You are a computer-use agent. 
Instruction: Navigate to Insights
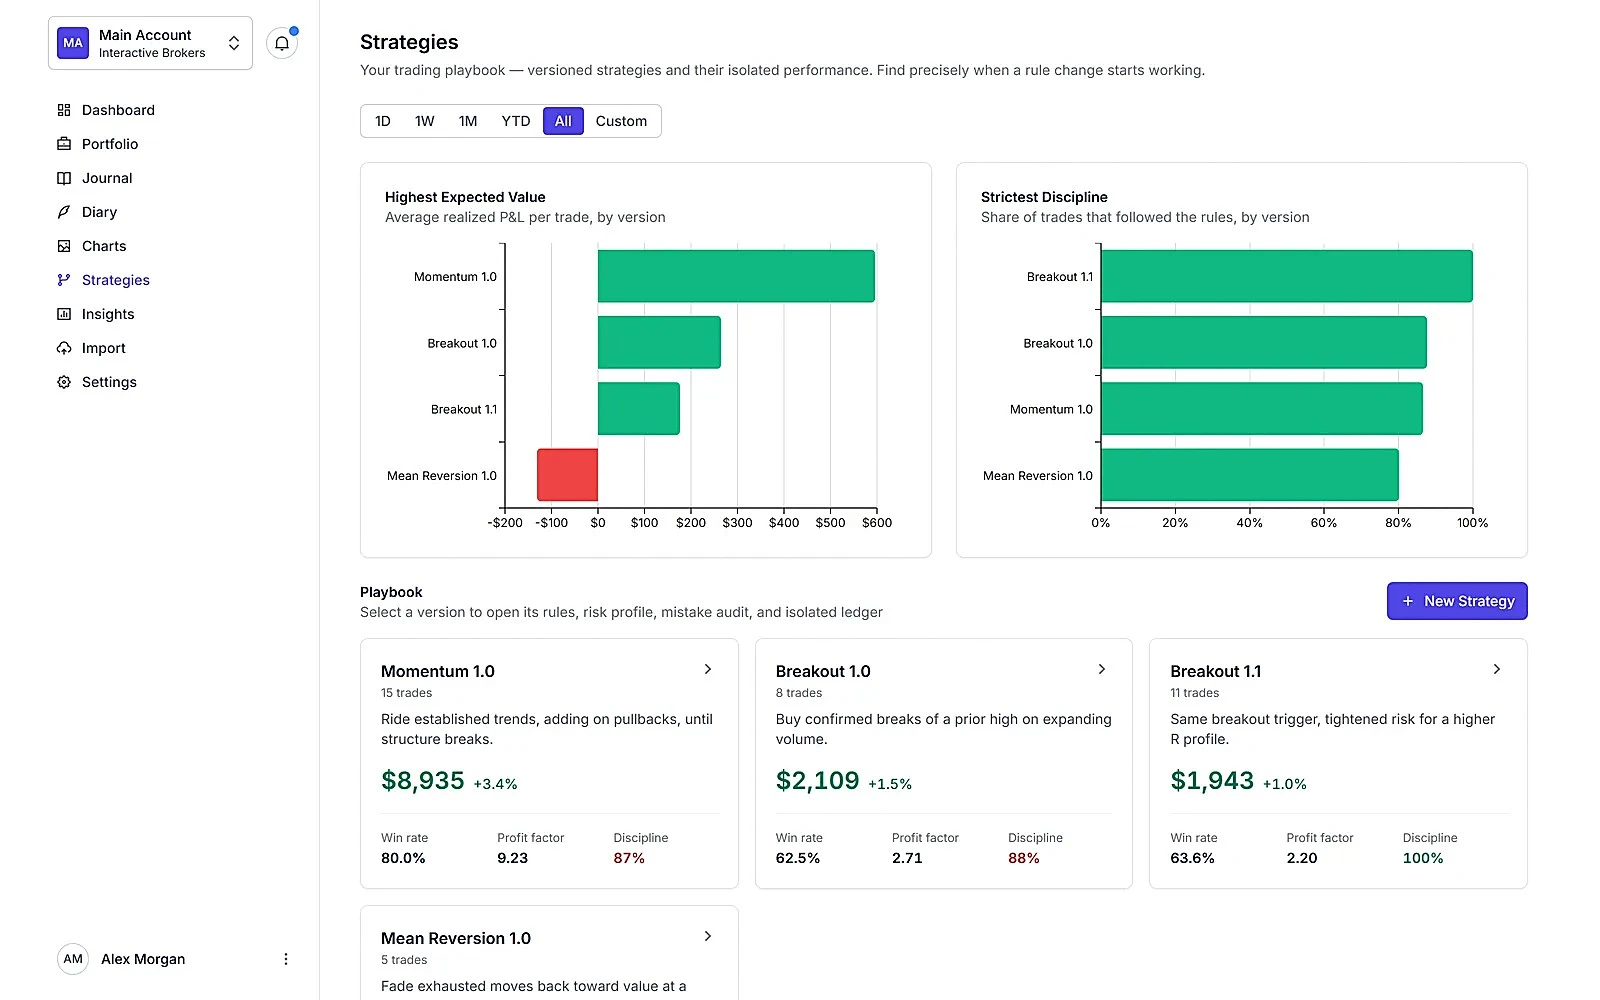click(108, 314)
